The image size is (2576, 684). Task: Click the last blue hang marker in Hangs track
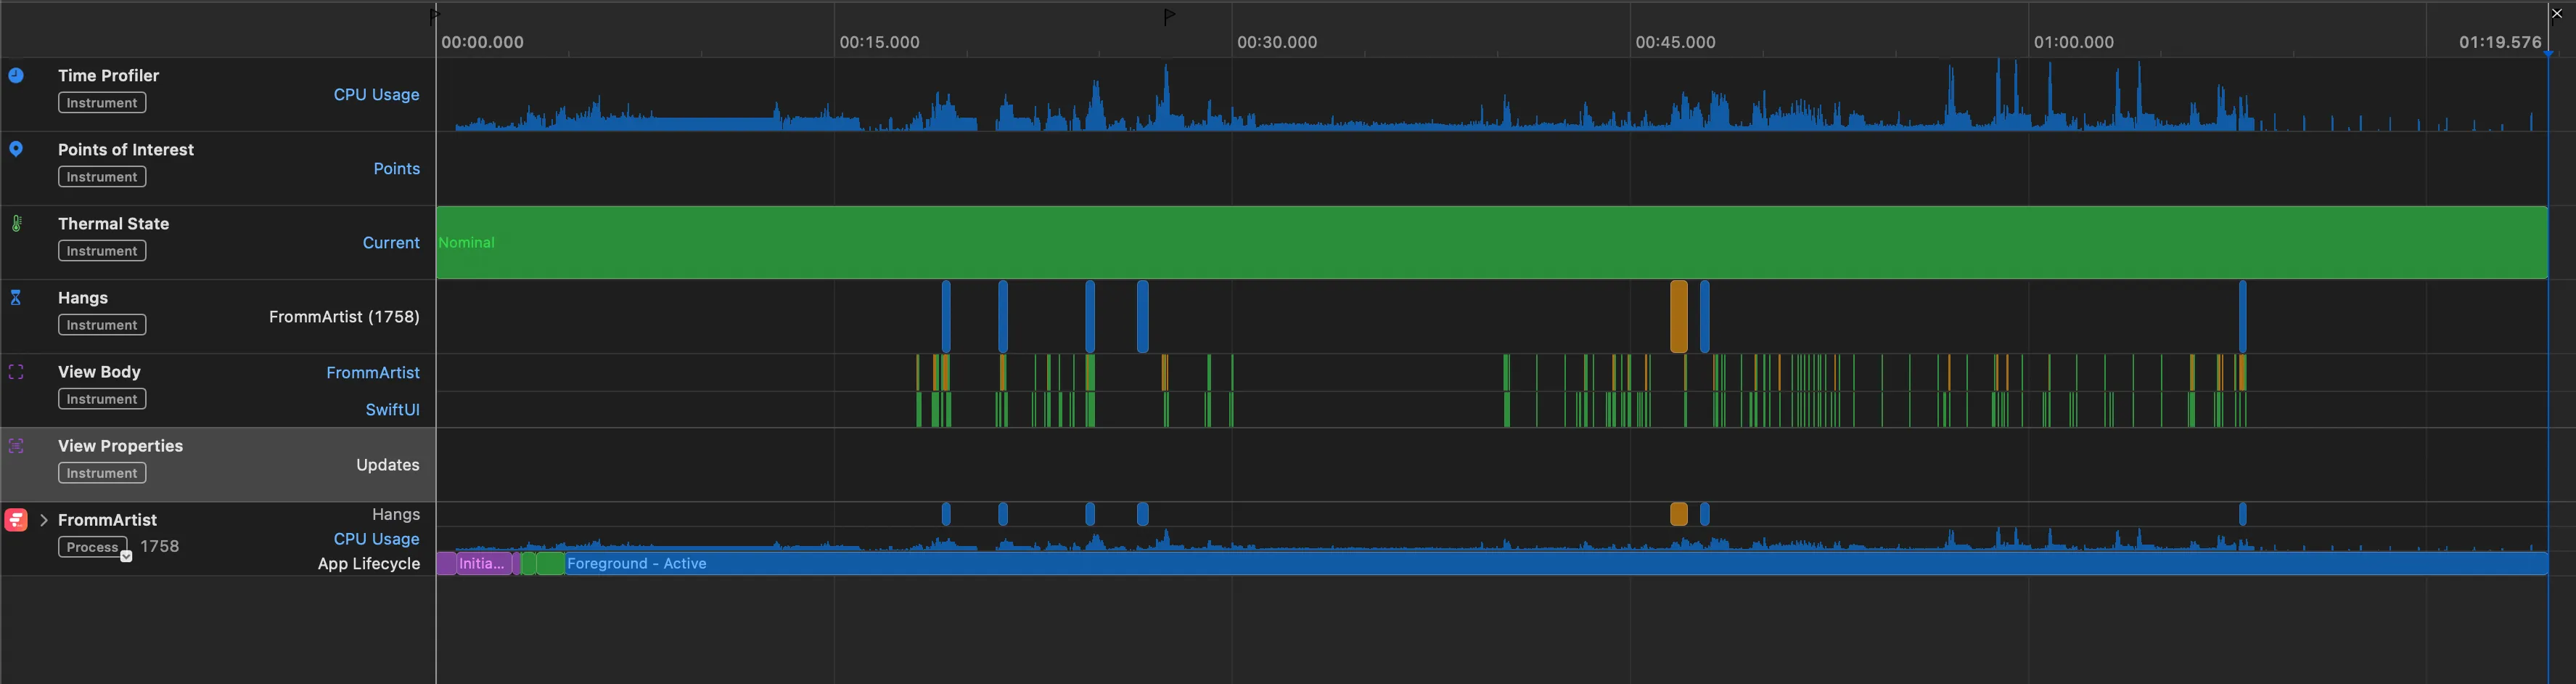tap(2243, 316)
